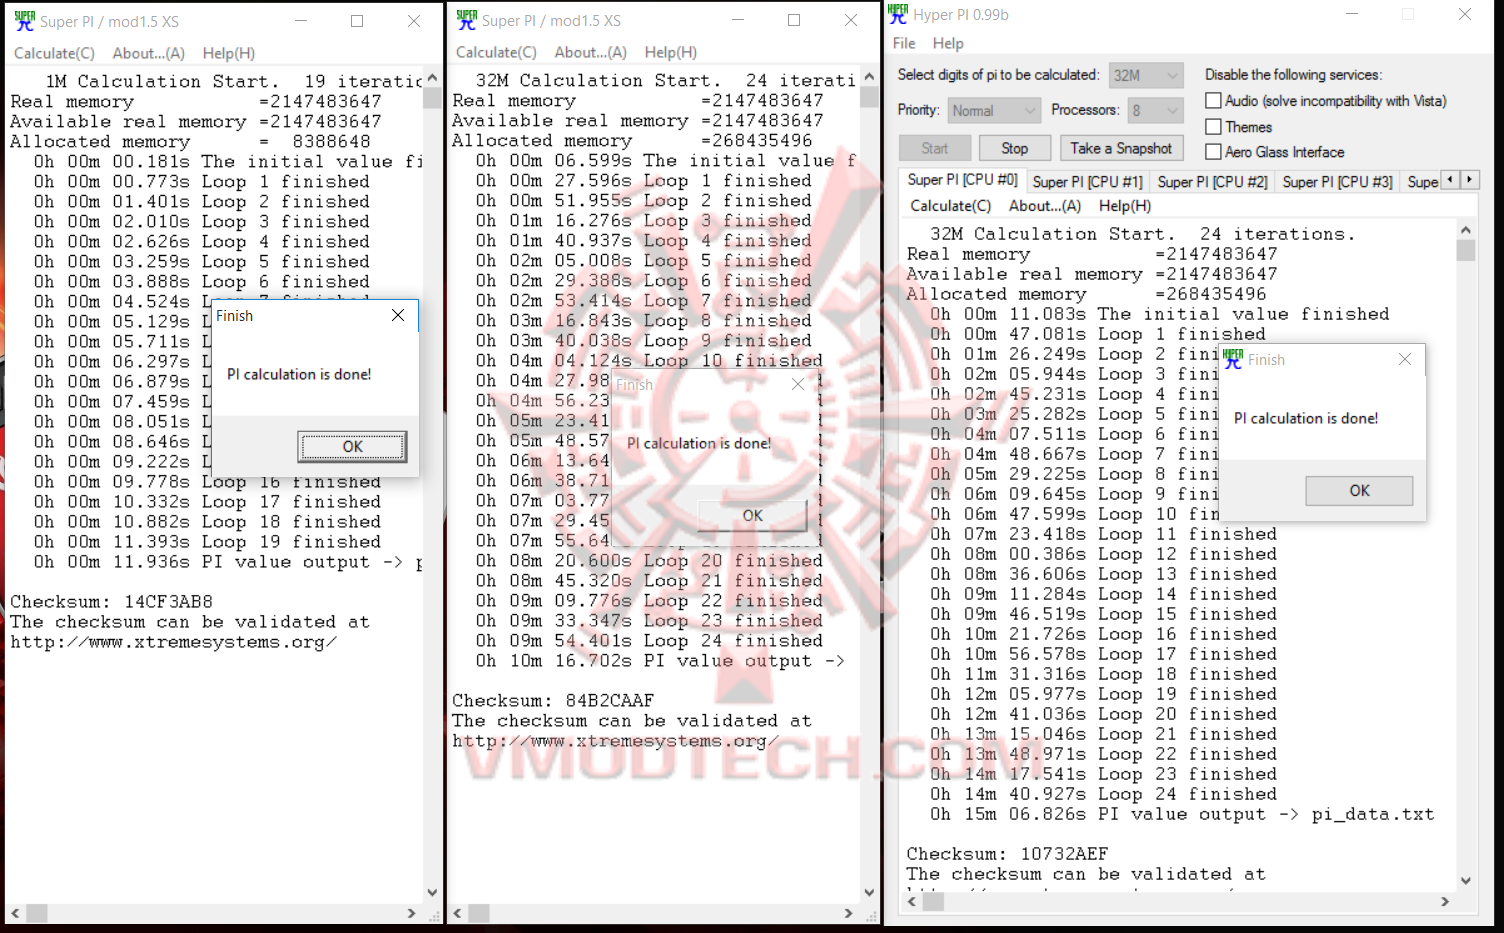Image resolution: width=1504 pixels, height=933 pixels.
Task: Click the scroll-up arrow in the Hyper PI output pane
Action: pyautogui.click(x=1466, y=229)
